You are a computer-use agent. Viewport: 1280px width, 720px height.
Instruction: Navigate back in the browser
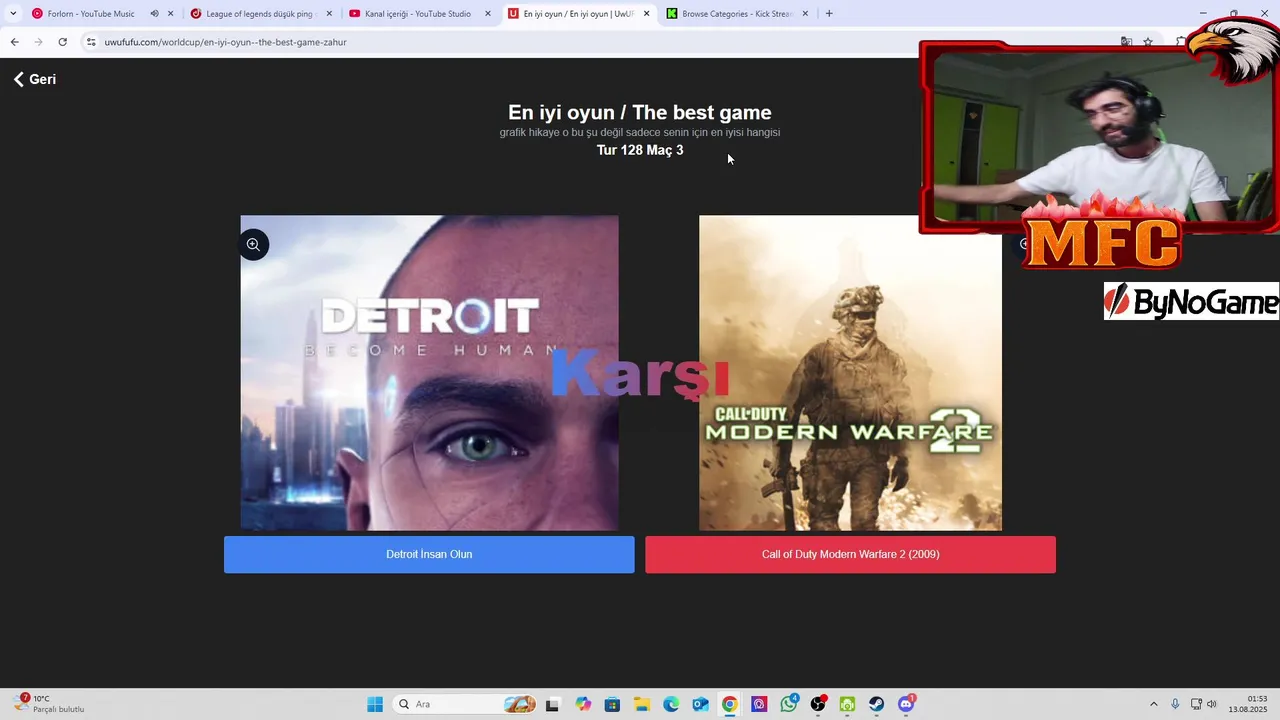[14, 42]
